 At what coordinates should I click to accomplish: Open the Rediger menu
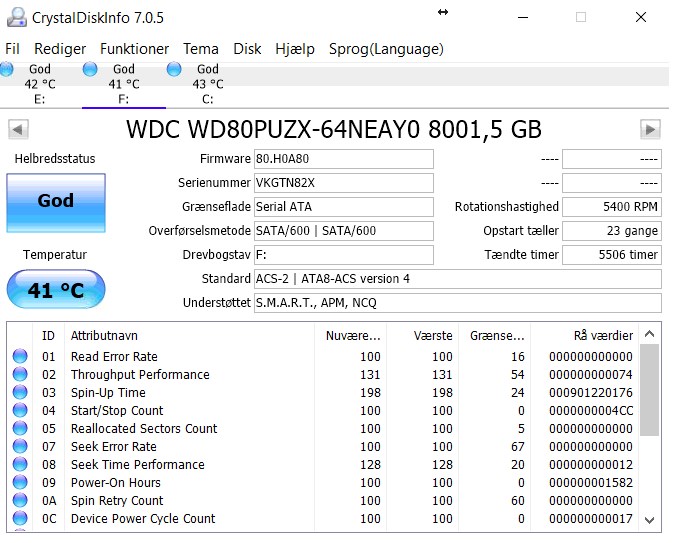(x=60, y=49)
